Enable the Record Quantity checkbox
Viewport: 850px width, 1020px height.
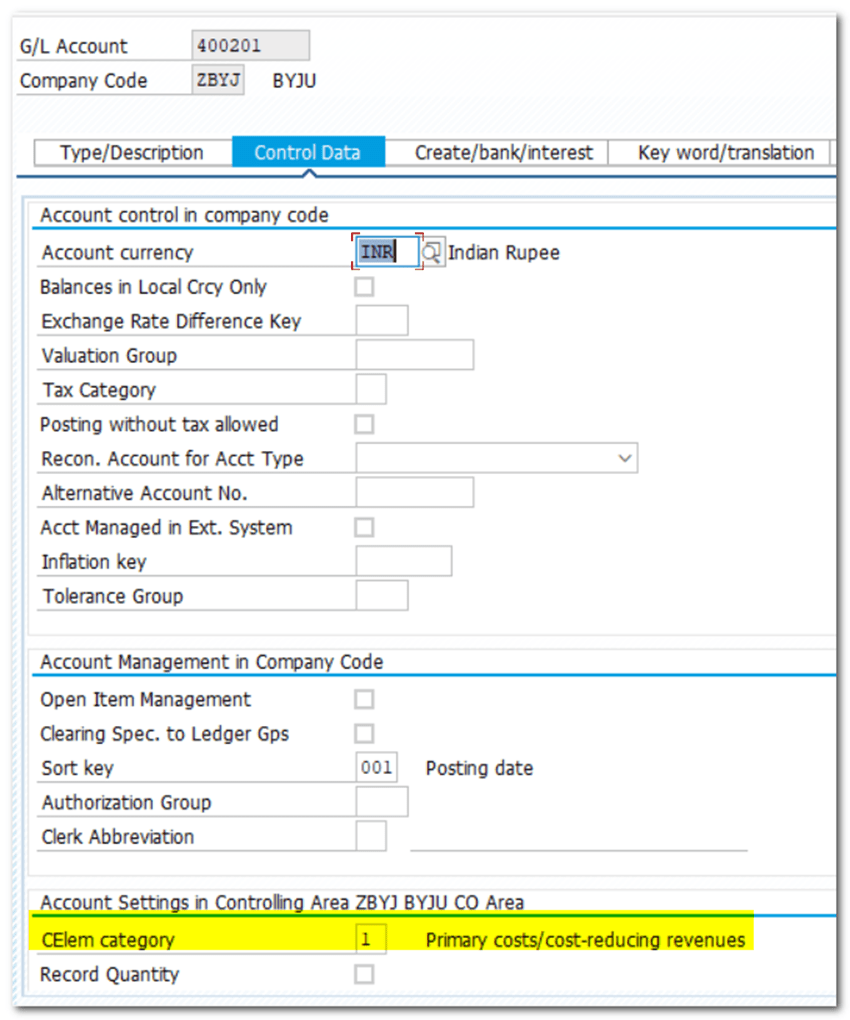365,974
